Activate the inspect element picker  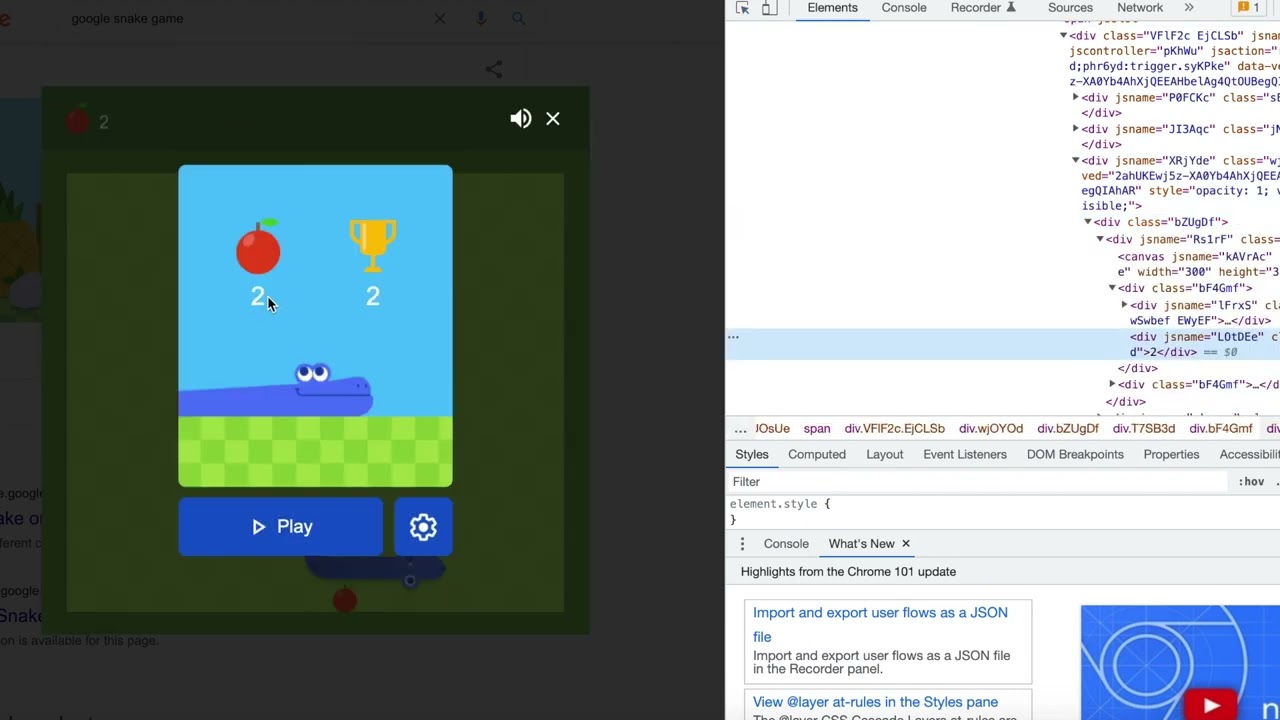pyautogui.click(x=742, y=8)
